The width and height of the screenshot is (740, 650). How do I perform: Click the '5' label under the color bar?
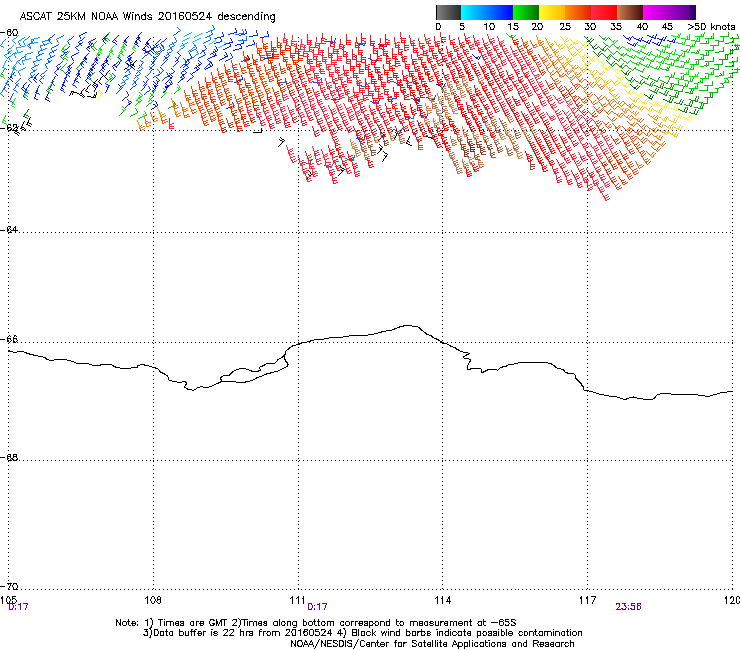tap(462, 27)
